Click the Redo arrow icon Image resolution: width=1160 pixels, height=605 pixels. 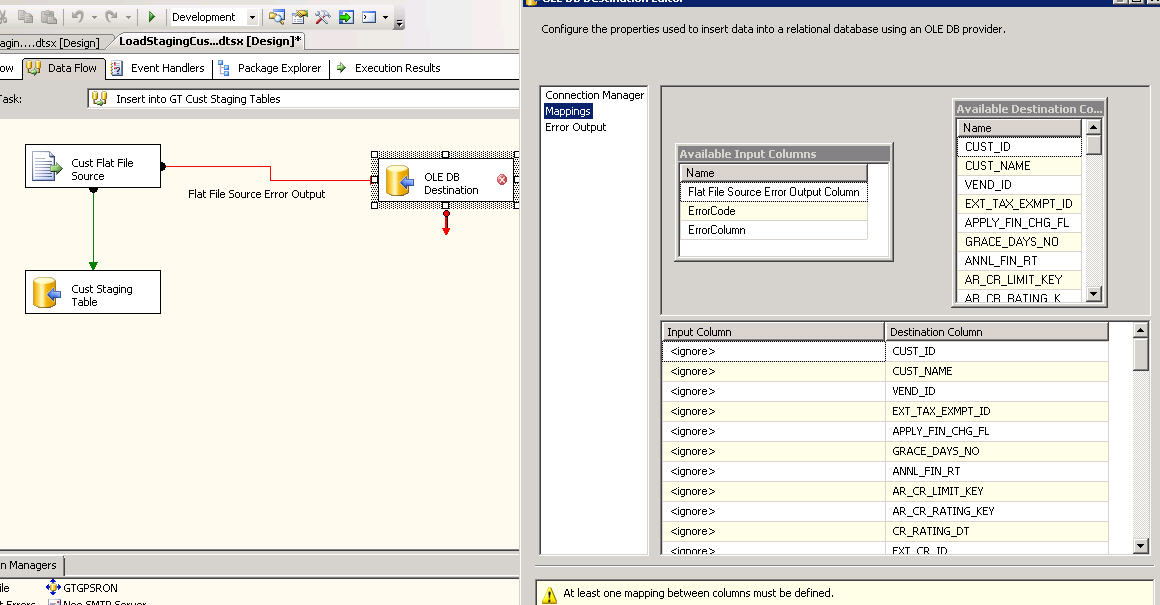tap(111, 16)
